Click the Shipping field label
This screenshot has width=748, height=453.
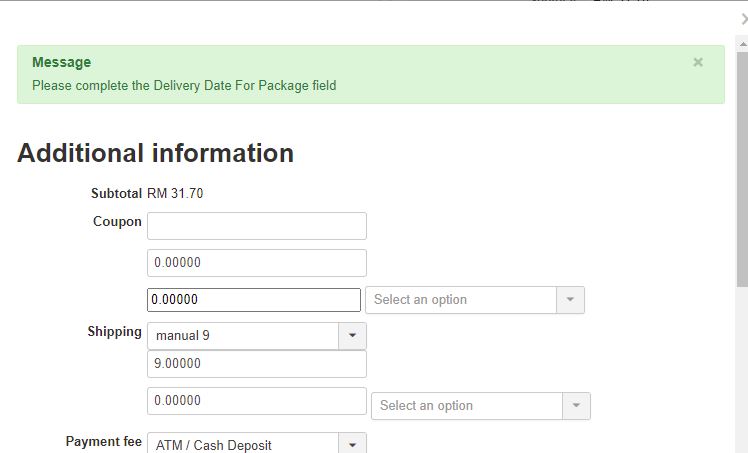tap(114, 332)
